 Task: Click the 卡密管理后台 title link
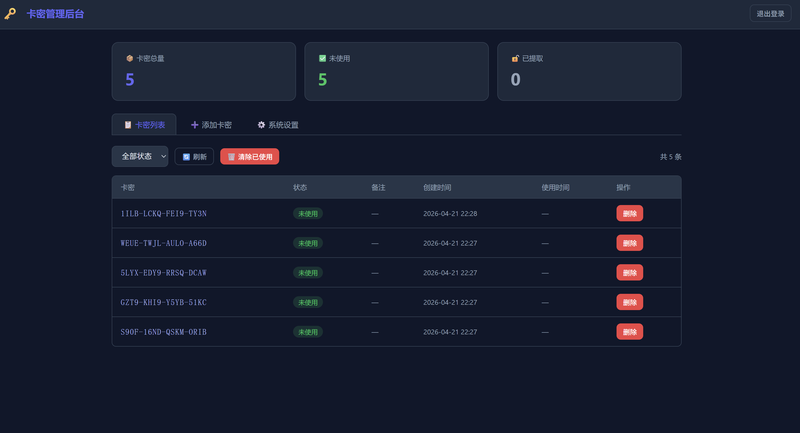tap(55, 14)
